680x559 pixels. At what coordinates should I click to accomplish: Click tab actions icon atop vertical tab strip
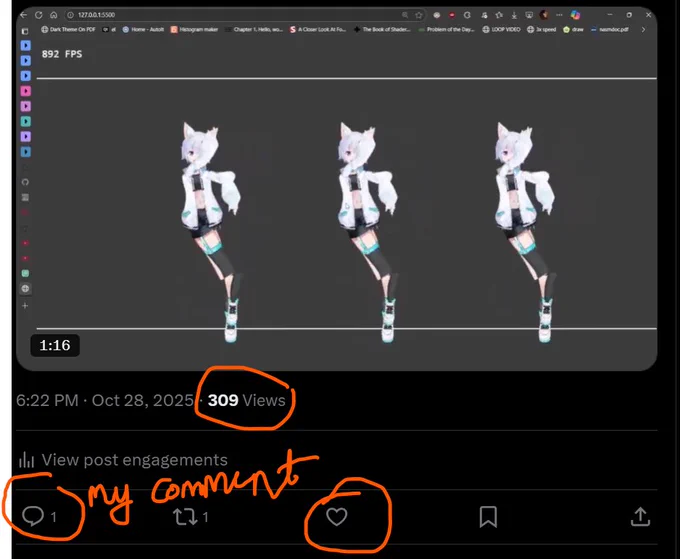(25, 31)
